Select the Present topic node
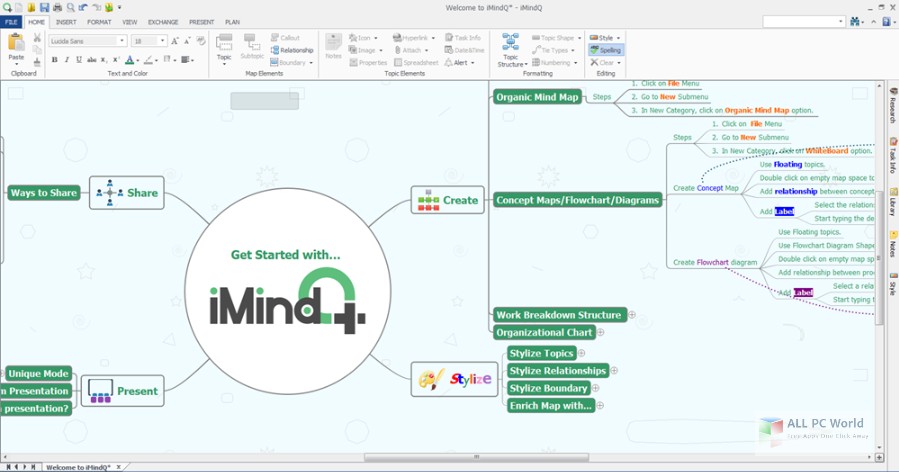This screenshot has width=899, height=472. pos(123,391)
